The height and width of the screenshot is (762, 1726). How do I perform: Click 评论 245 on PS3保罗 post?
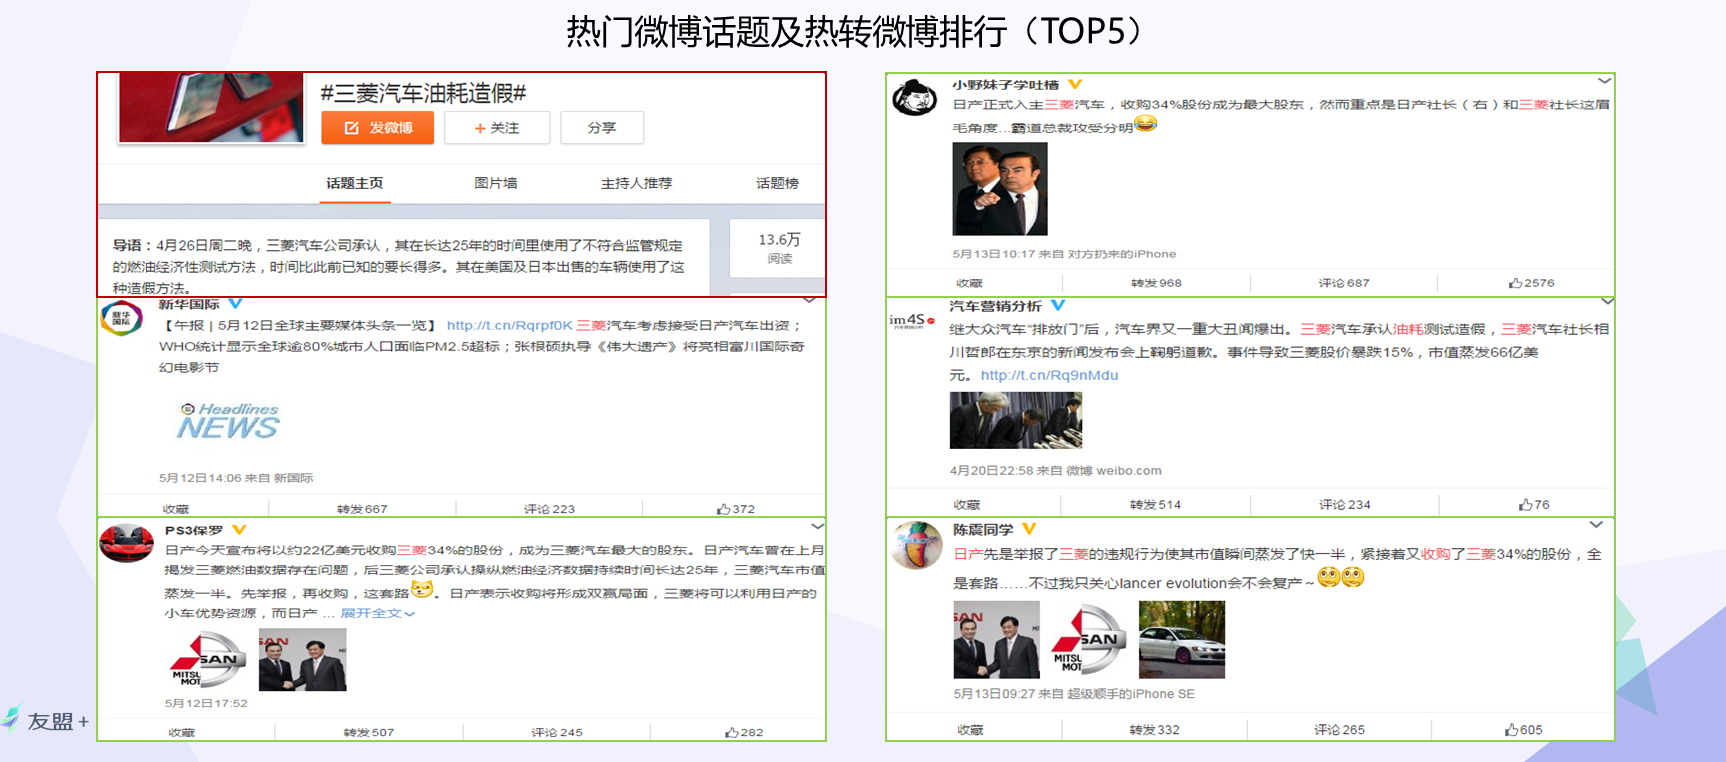click(x=557, y=732)
